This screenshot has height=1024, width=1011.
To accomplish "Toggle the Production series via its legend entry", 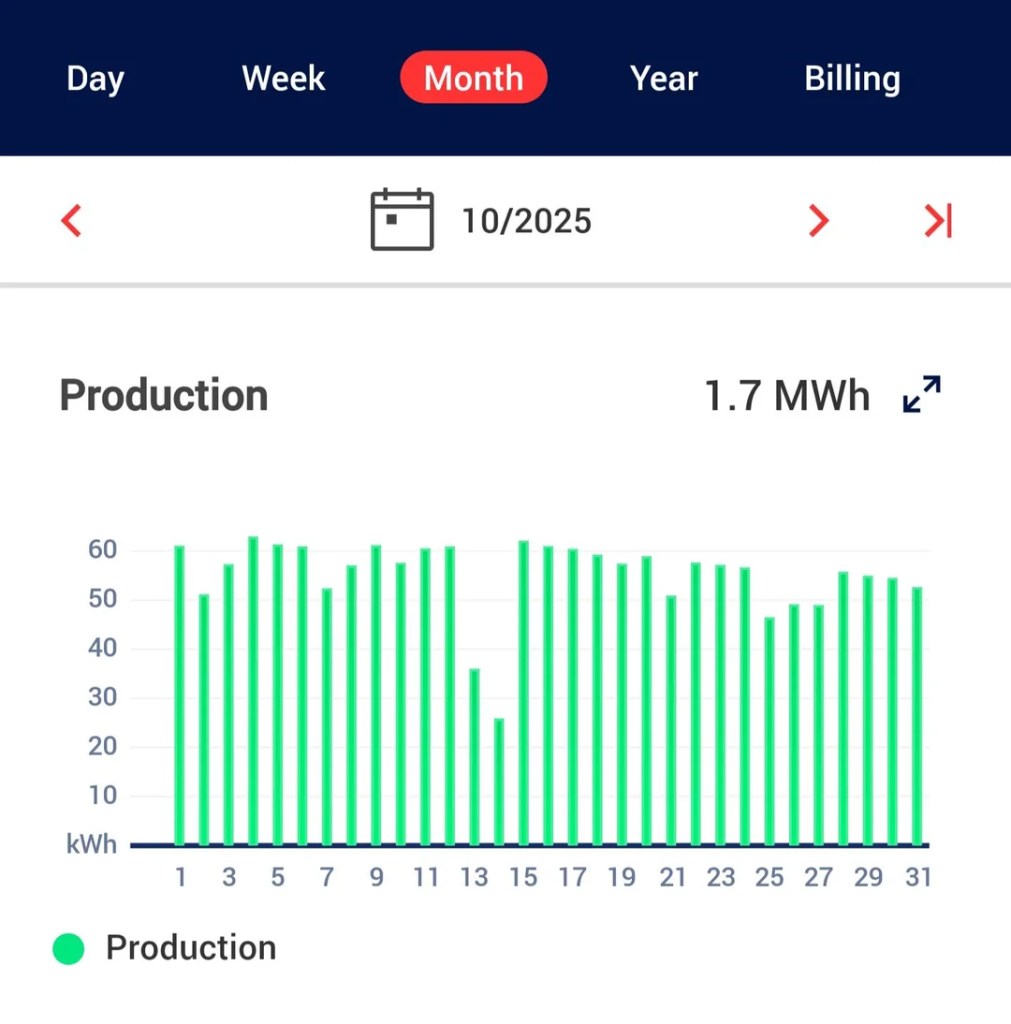I will pyautogui.click(x=190, y=947).
